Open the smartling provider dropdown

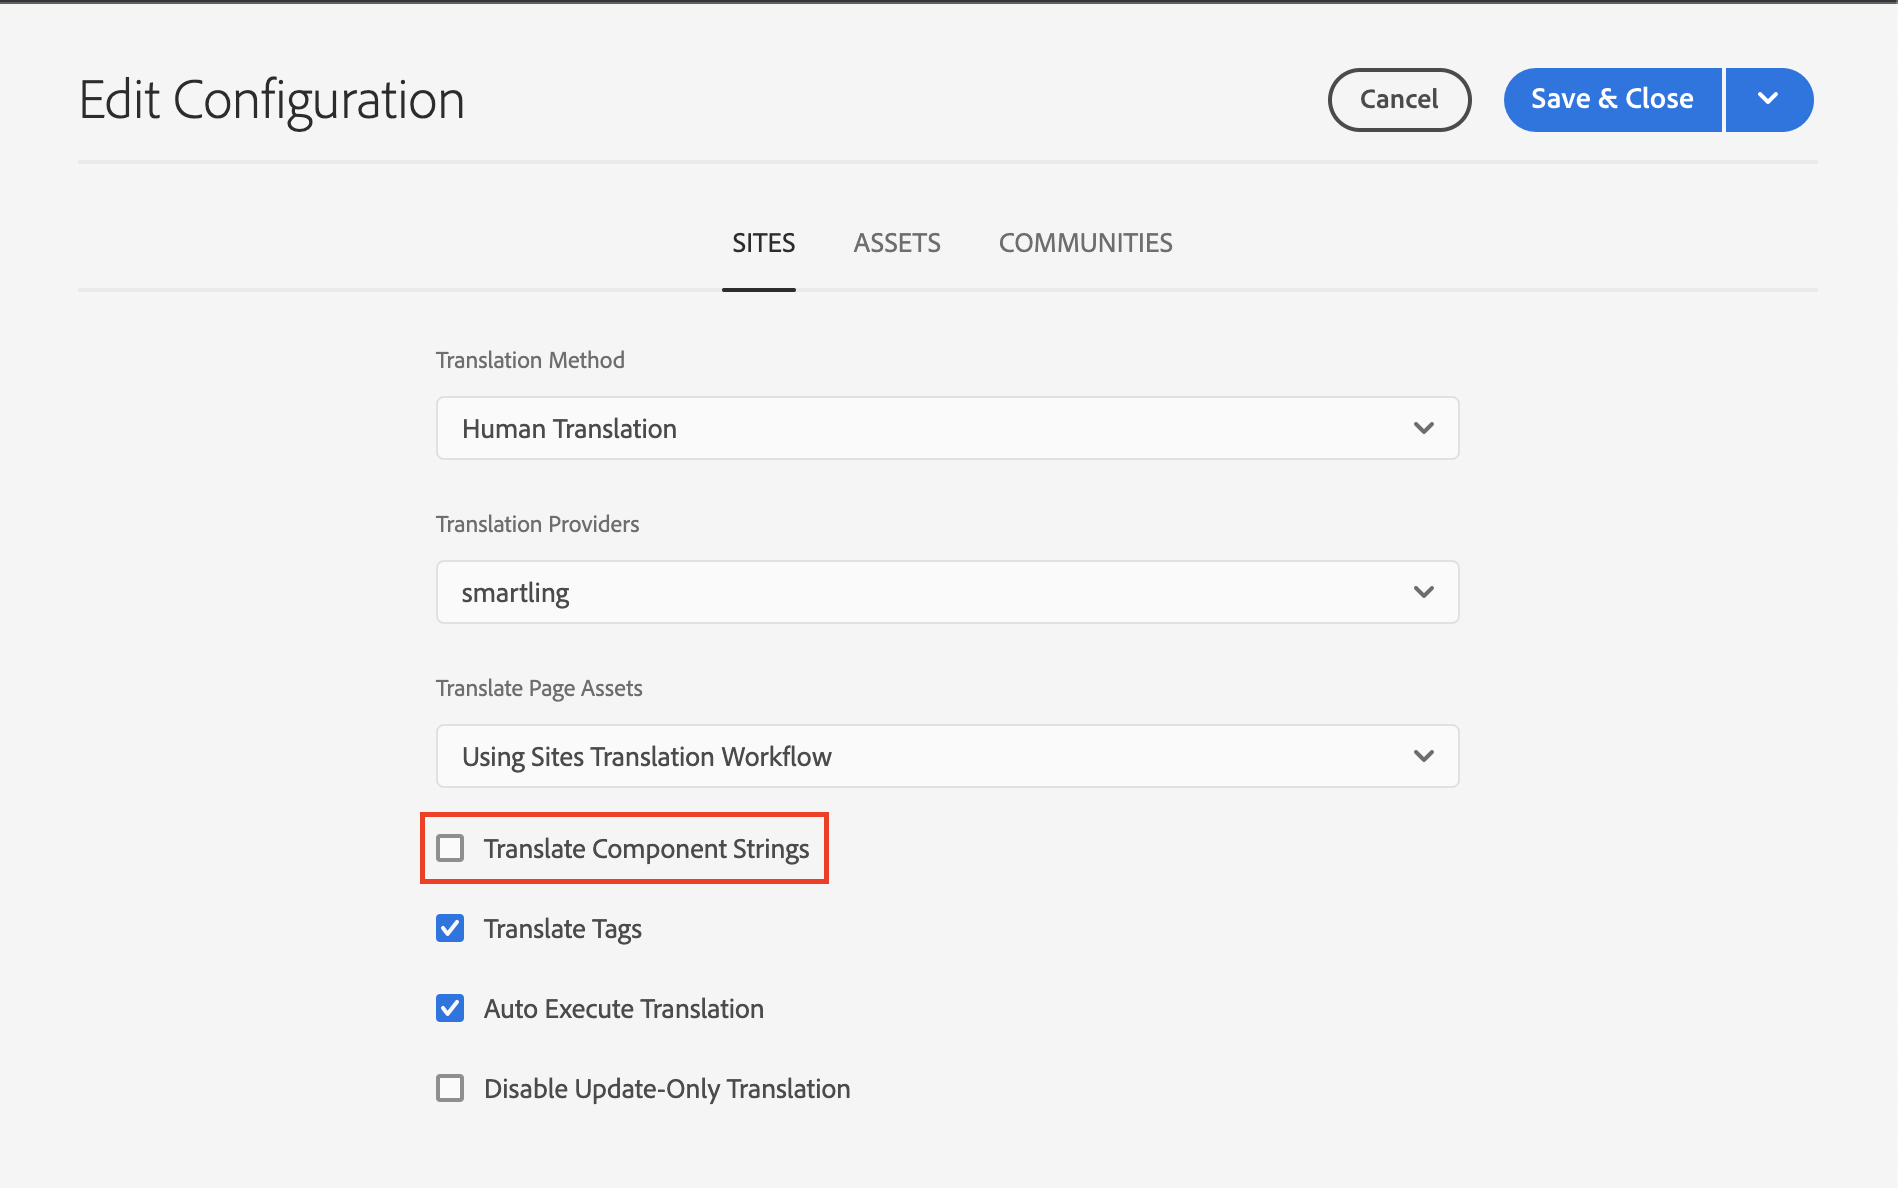946,592
